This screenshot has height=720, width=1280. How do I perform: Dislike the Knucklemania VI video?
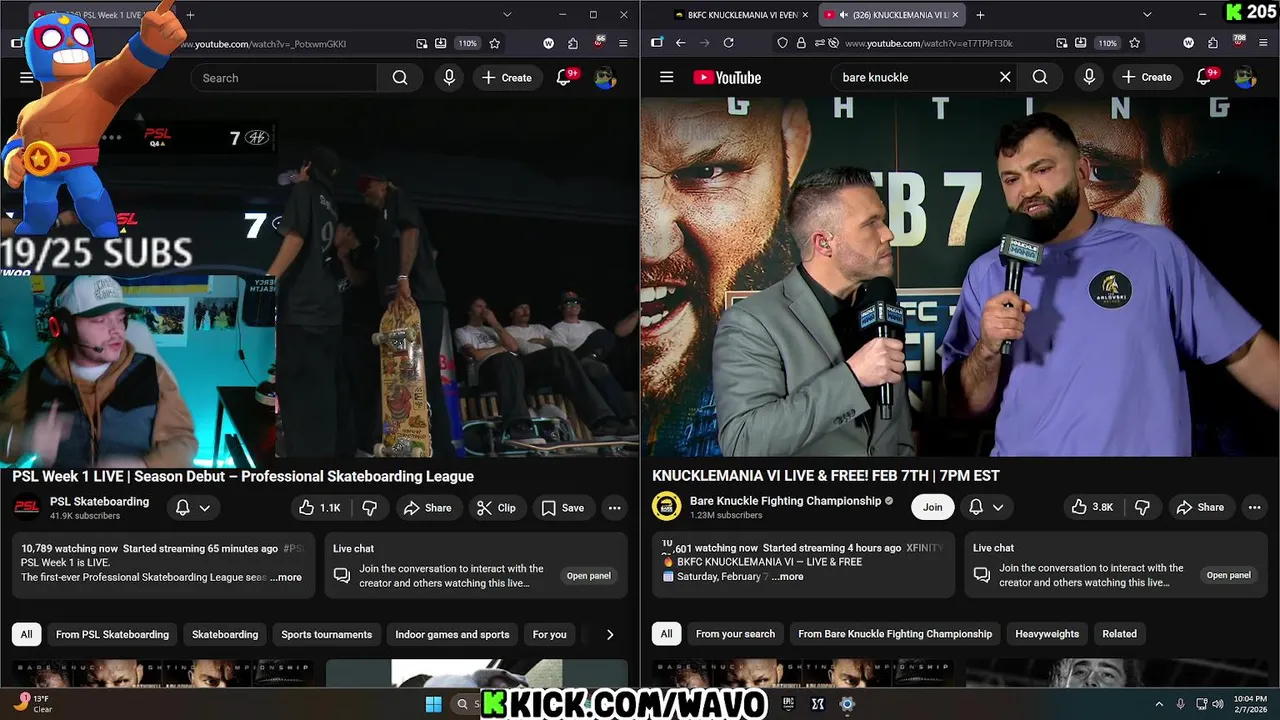pyautogui.click(x=1142, y=507)
